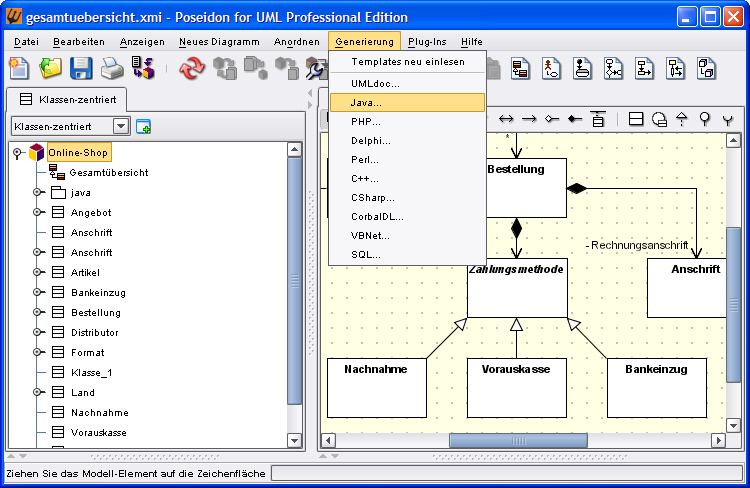Select the interface lollipop tool
Screen dimensions: 750x488
click(x=705, y=119)
